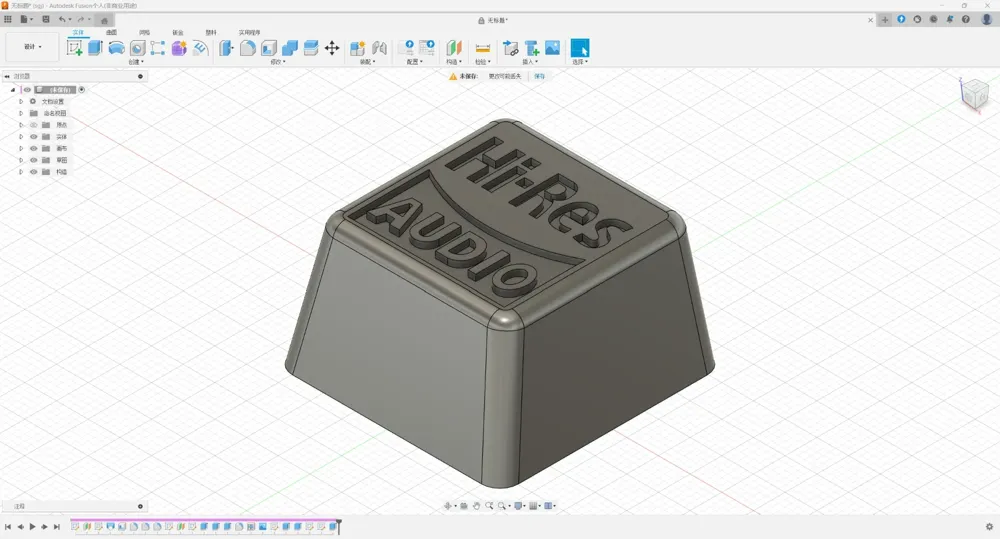This screenshot has width=1000, height=539.
Task: Select the Hole tool
Action: tap(137, 48)
